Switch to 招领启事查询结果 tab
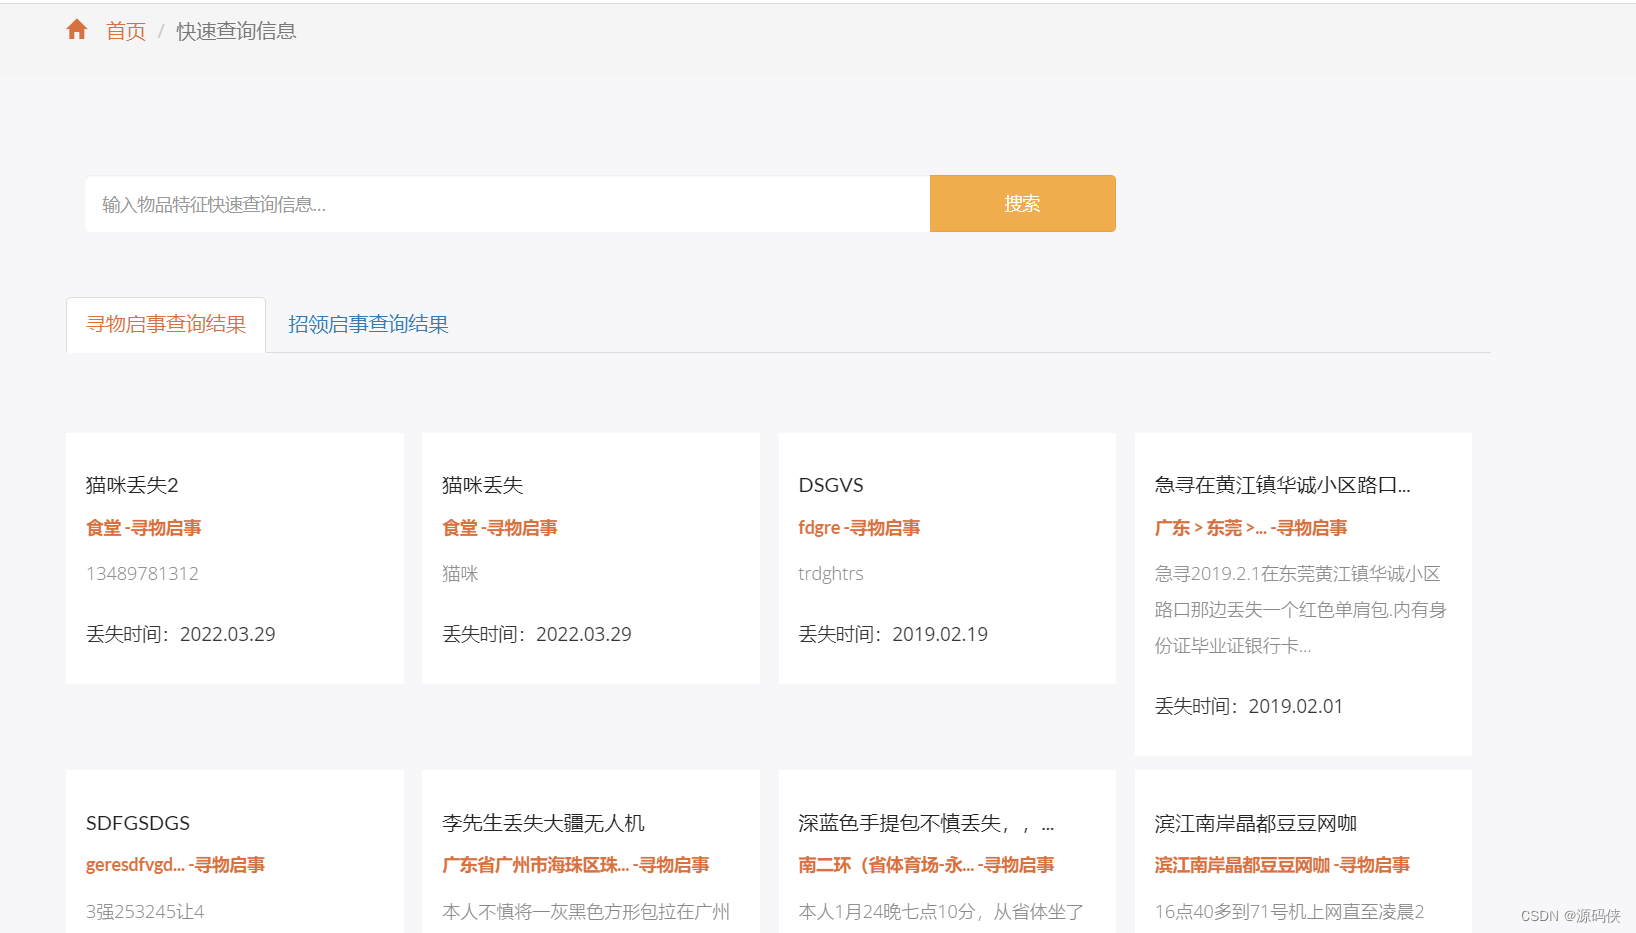This screenshot has width=1636, height=933. point(368,324)
